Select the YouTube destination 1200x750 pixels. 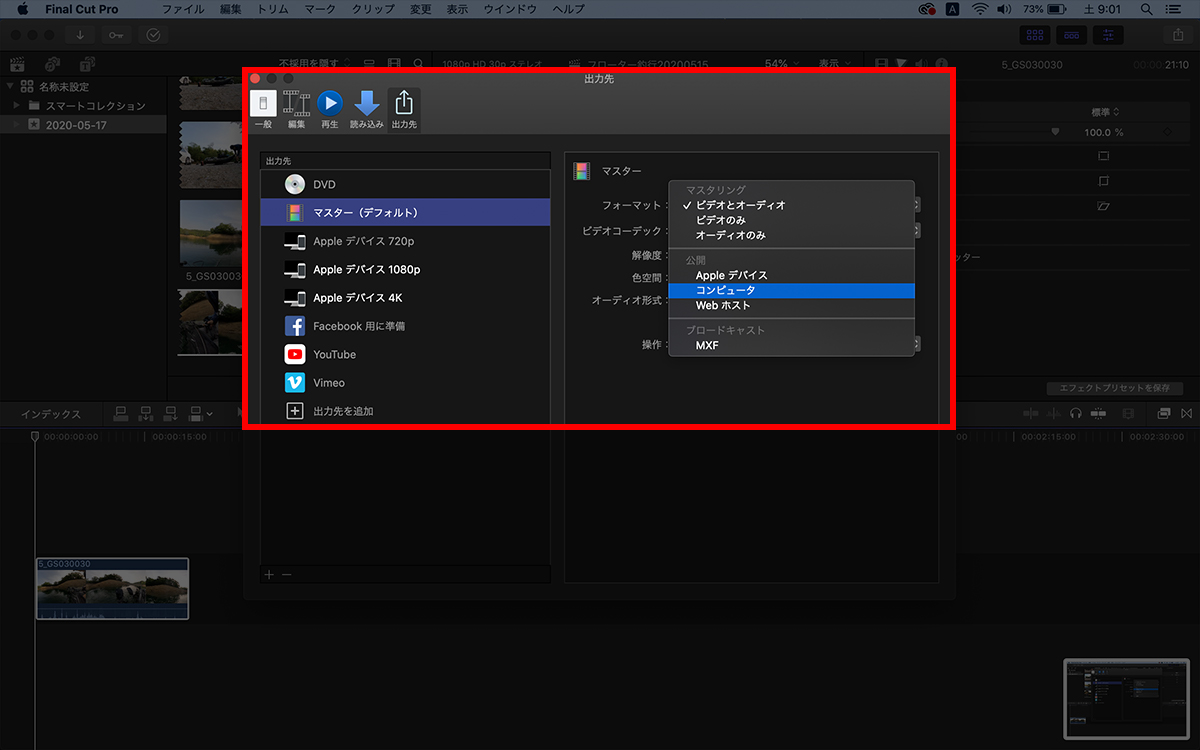(x=334, y=354)
